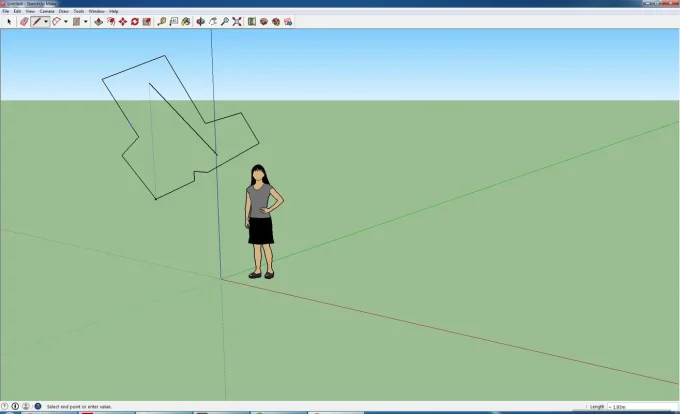Select the Move tool
This screenshot has height=414, width=680.
pyautogui.click(x=122, y=21)
